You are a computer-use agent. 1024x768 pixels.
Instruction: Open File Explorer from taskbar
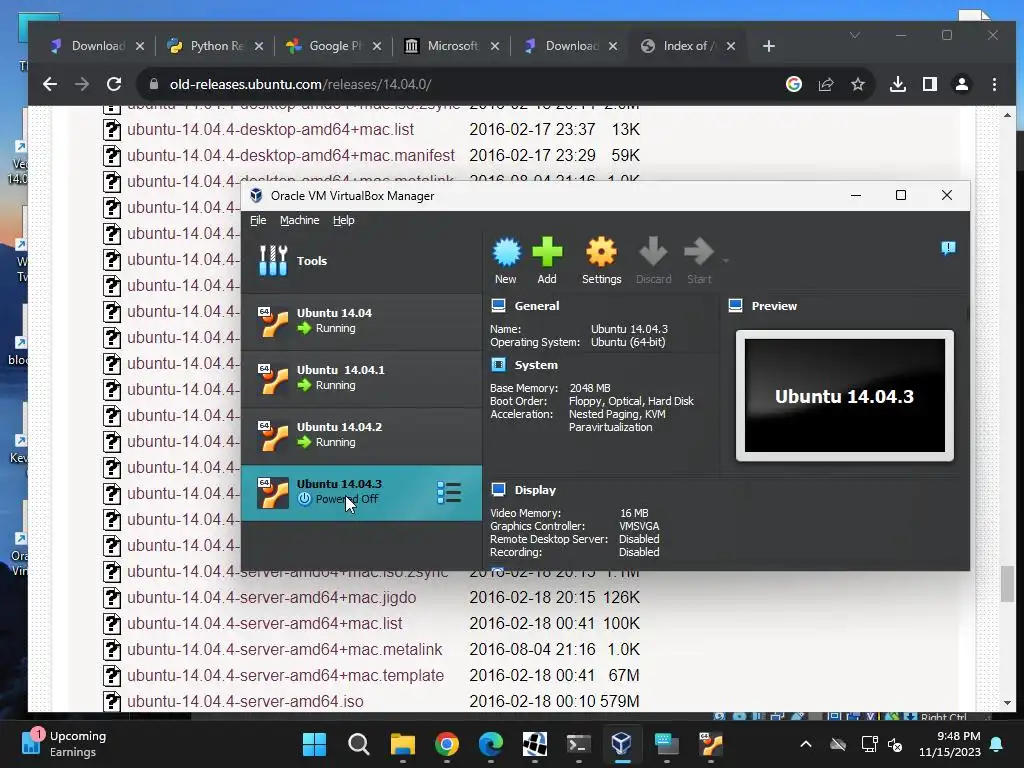point(402,744)
